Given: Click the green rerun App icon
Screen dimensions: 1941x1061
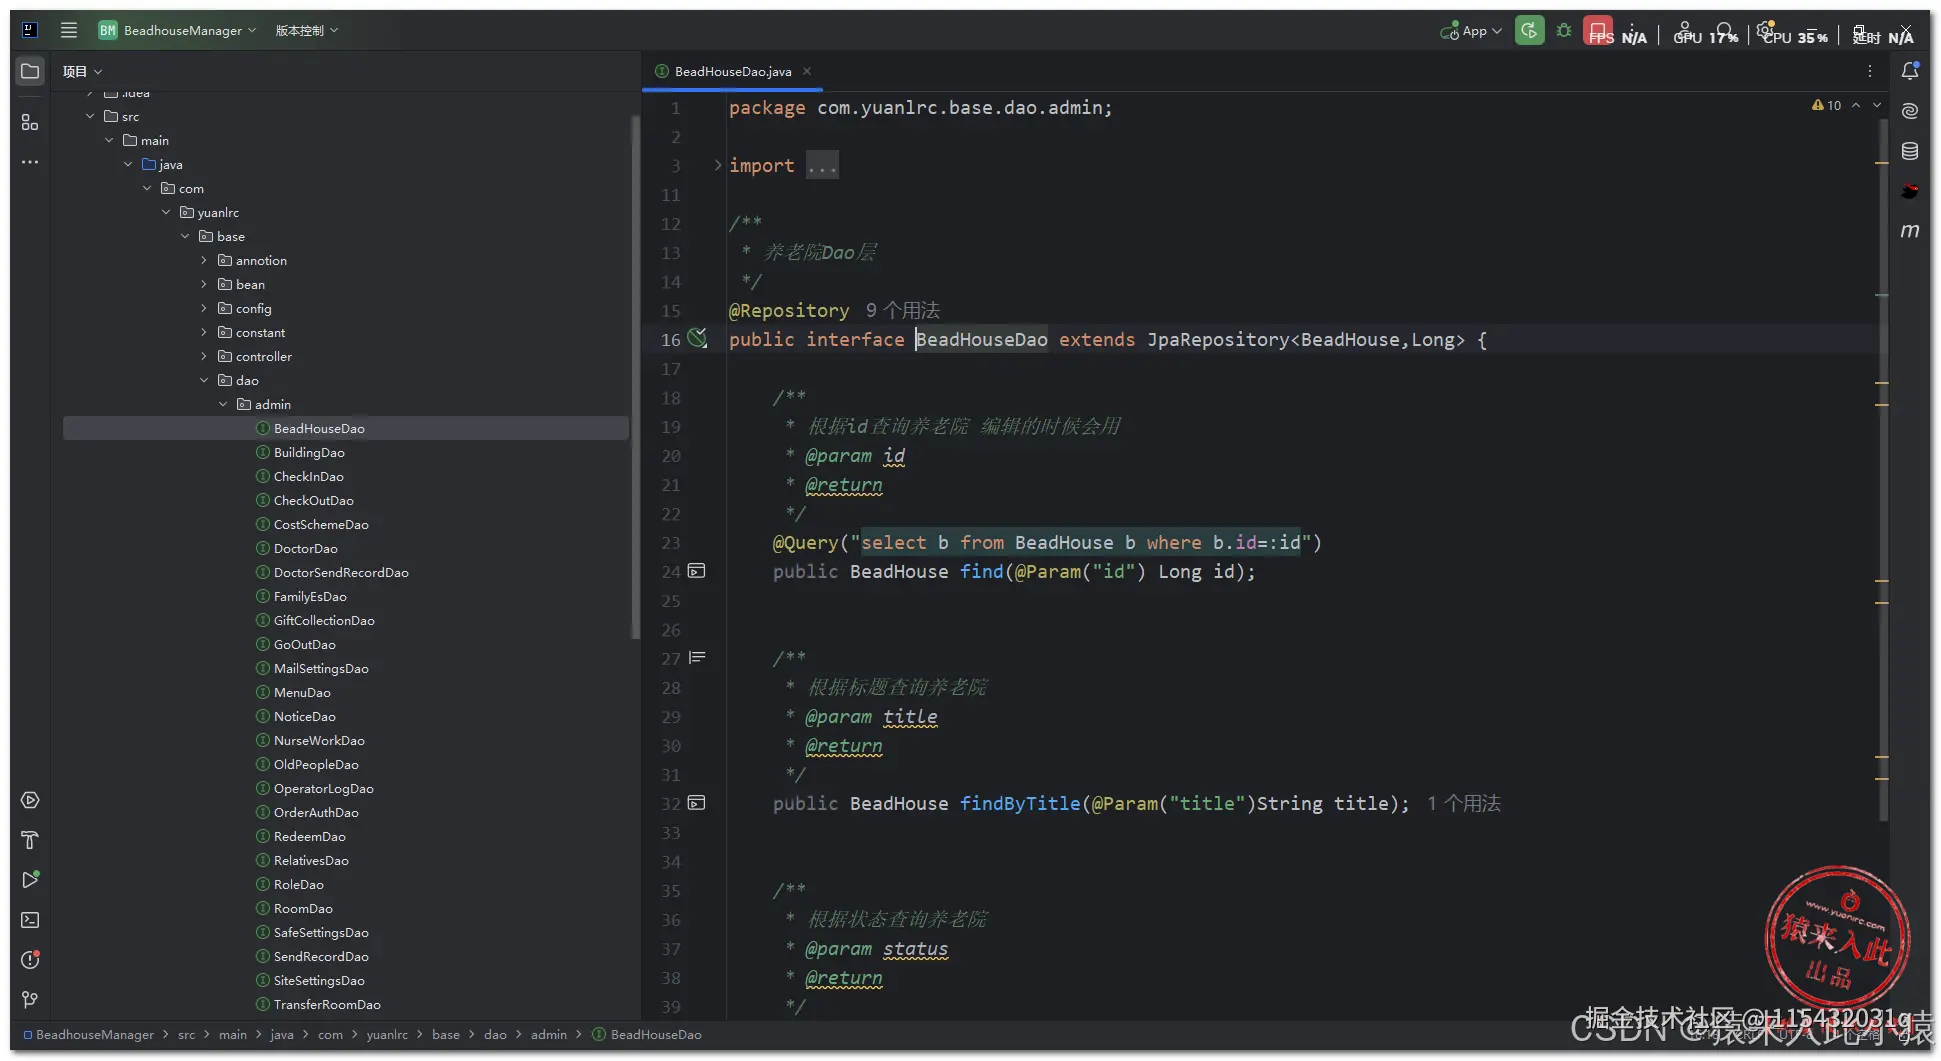Looking at the screenshot, I should coord(1529,31).
